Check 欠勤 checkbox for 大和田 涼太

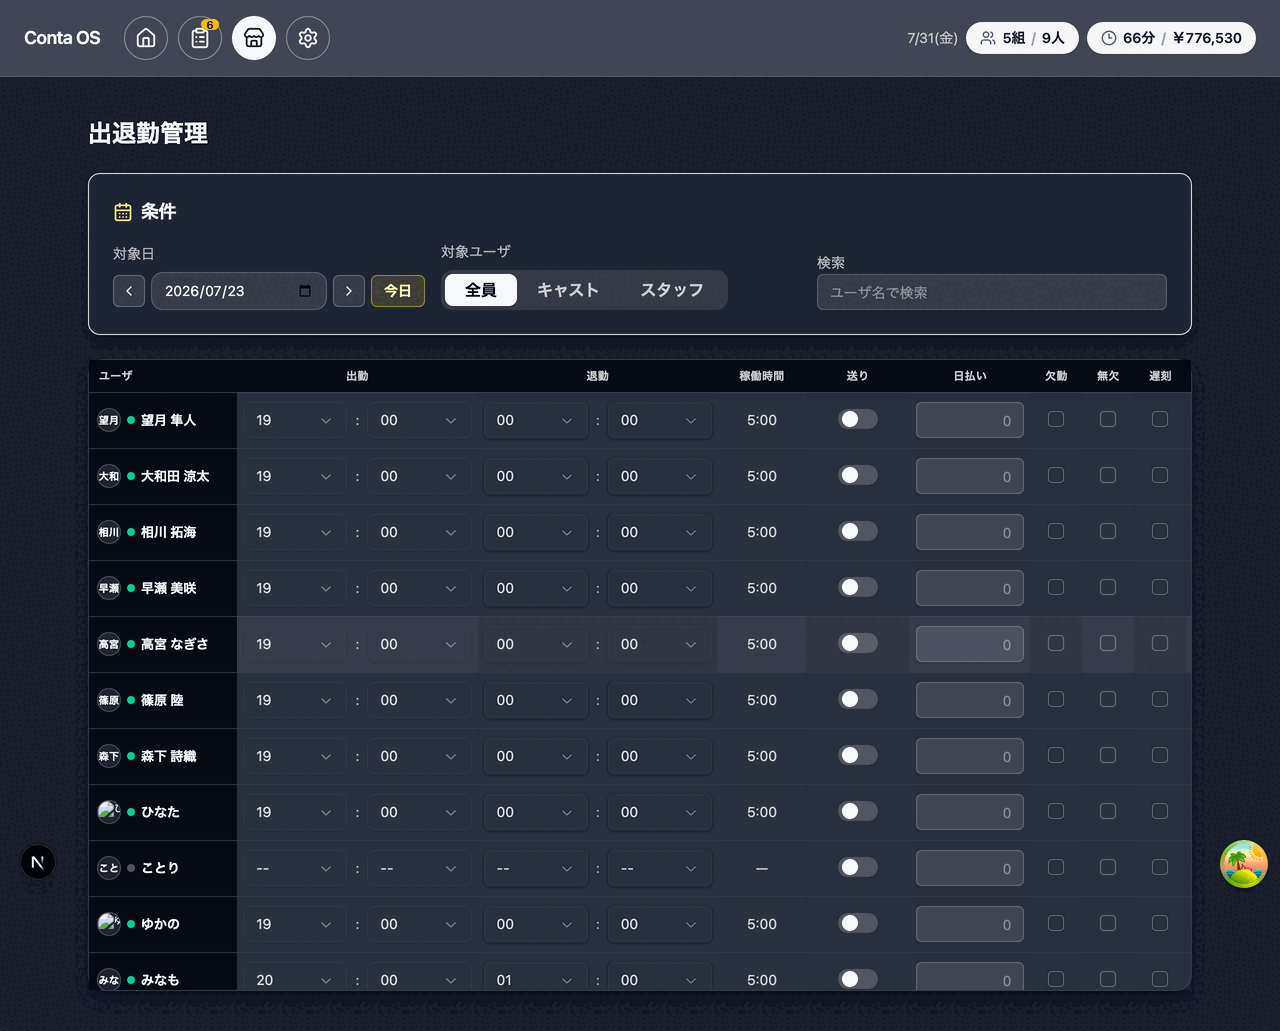coord(1056,475)
